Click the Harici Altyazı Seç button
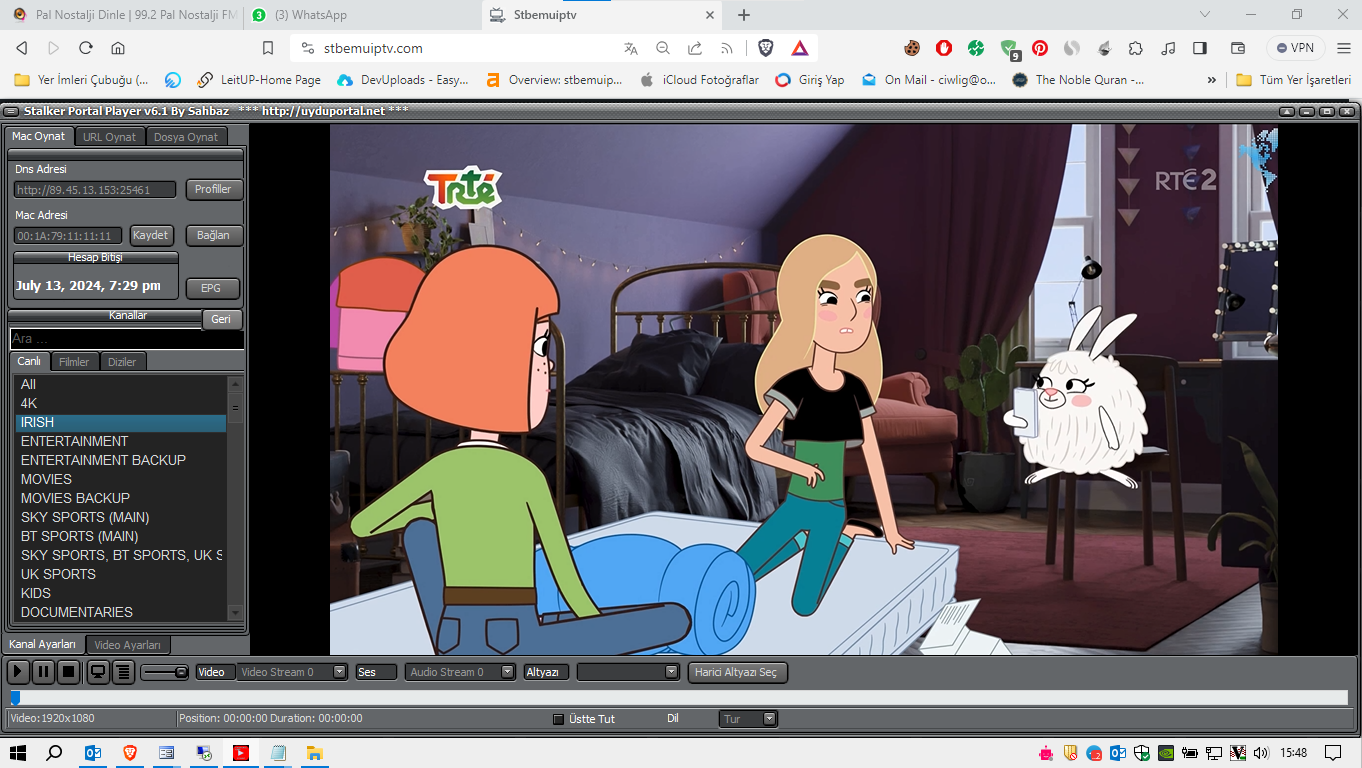 738,672
